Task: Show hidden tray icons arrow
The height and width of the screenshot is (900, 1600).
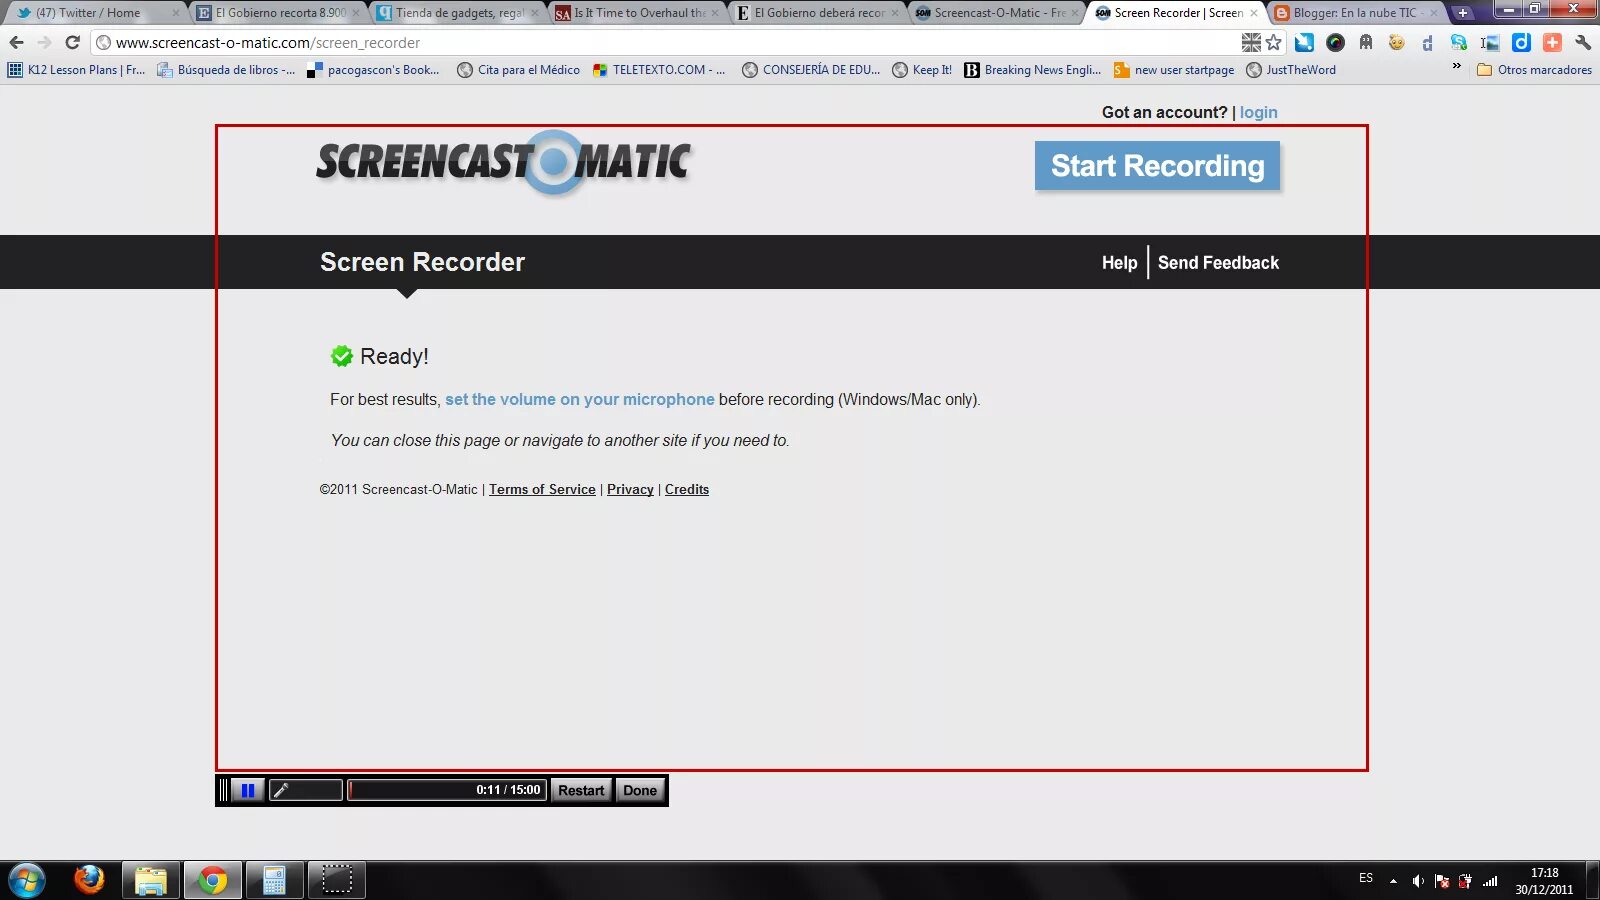Action: [x=1393, y=881]
